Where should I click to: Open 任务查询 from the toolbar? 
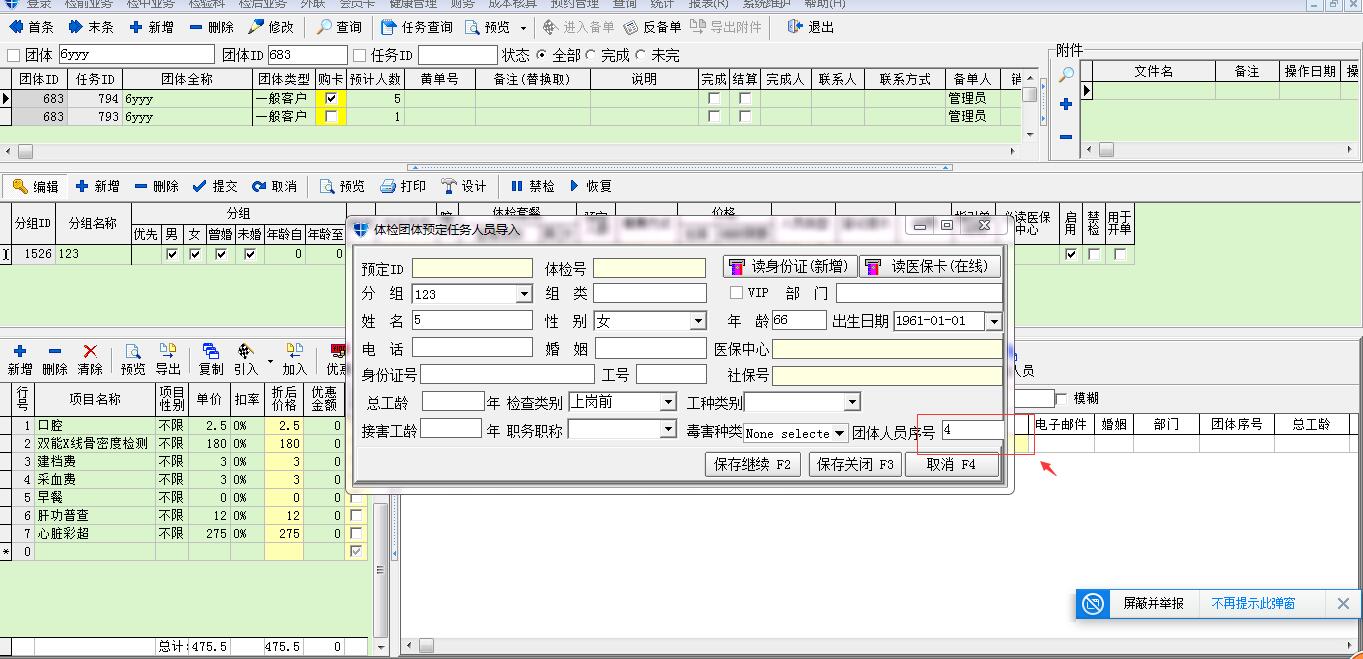pos(419,27)
